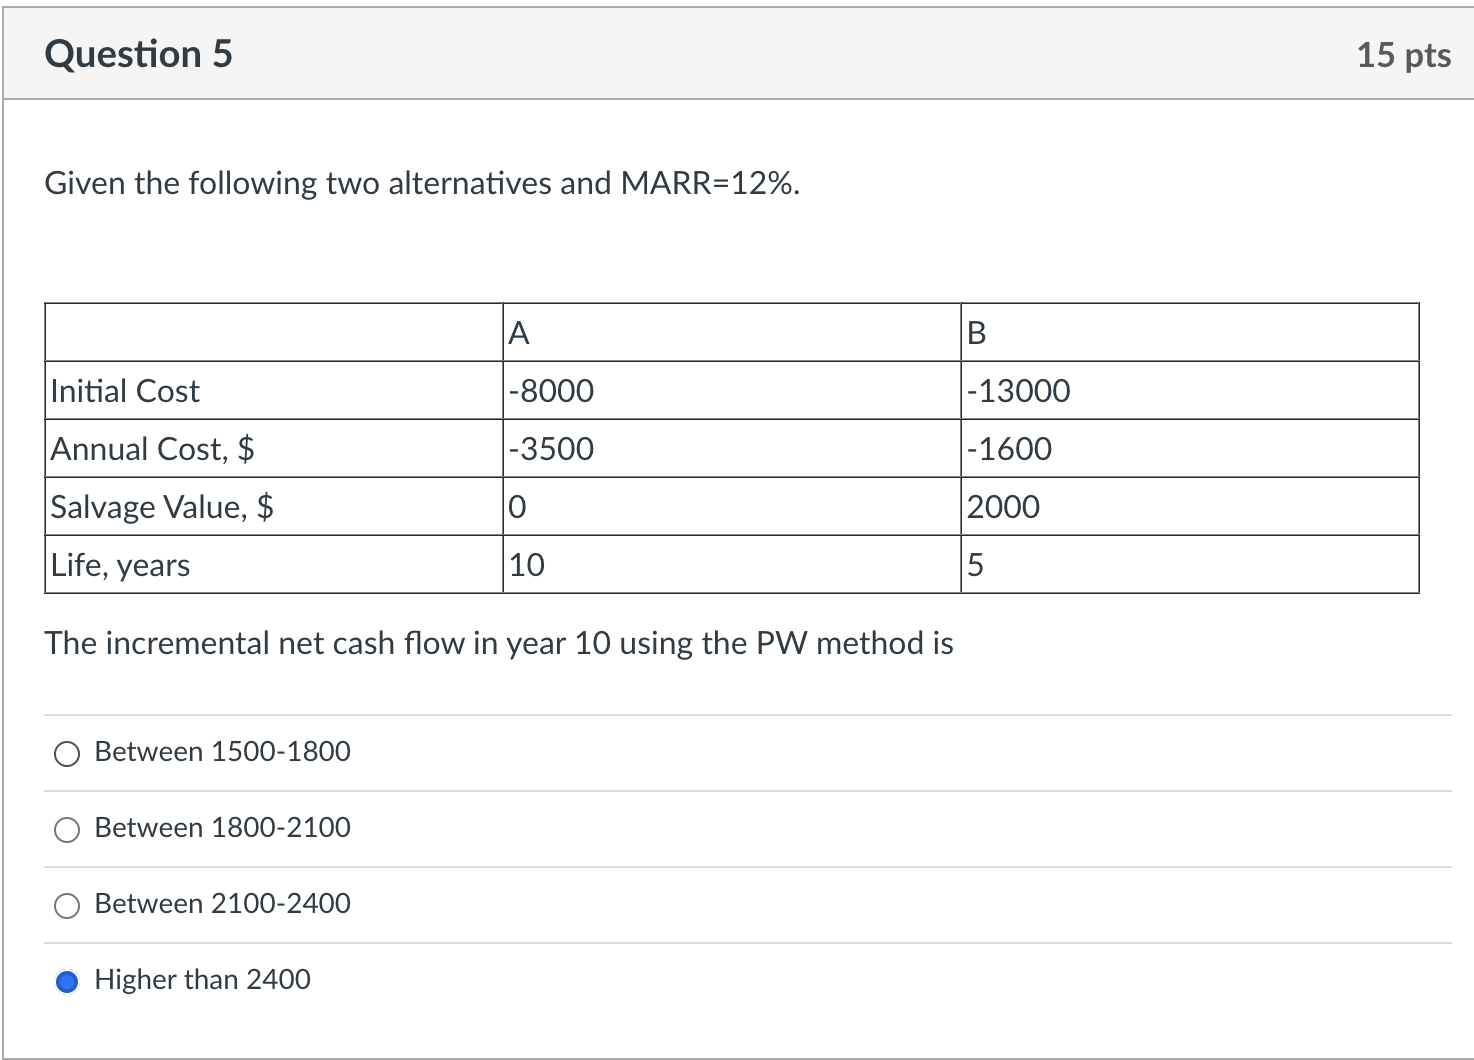Viewport: 1474px width, 1060px height.
Task: Choose the Between 1800-2100 answer option
Action: pos(66,829)
